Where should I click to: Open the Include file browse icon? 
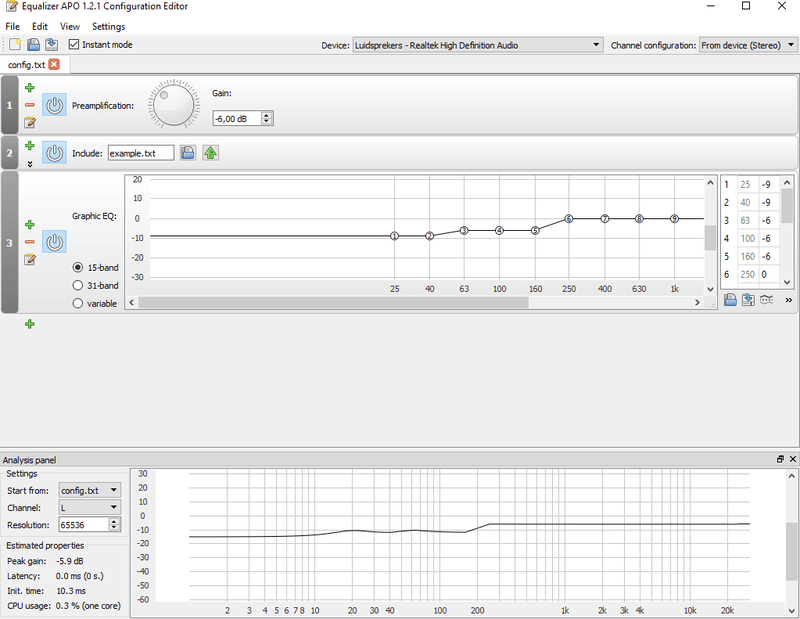tap(187, 153)
